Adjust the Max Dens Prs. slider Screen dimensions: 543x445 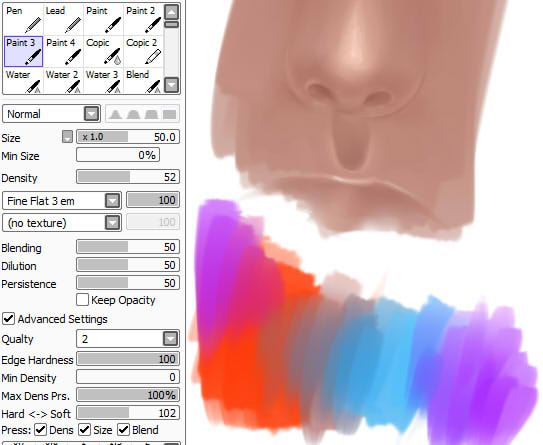tap(128, 395)
